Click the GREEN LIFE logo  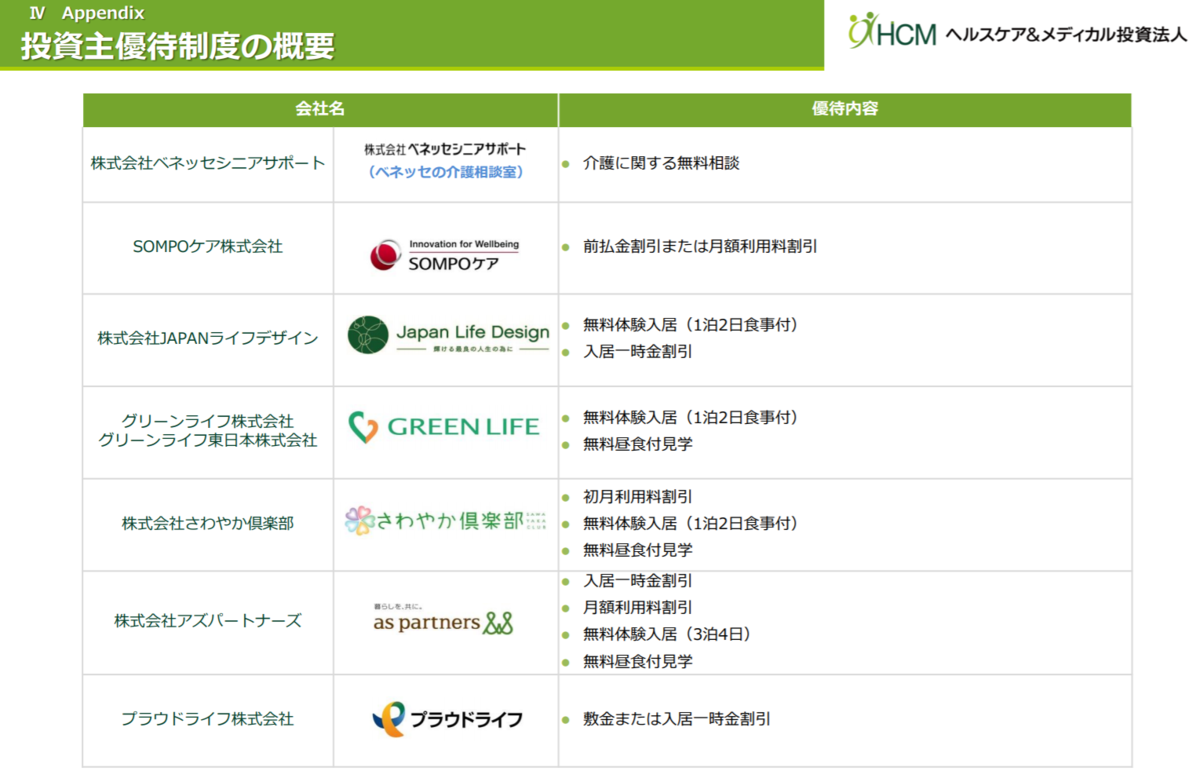point(444,427)
